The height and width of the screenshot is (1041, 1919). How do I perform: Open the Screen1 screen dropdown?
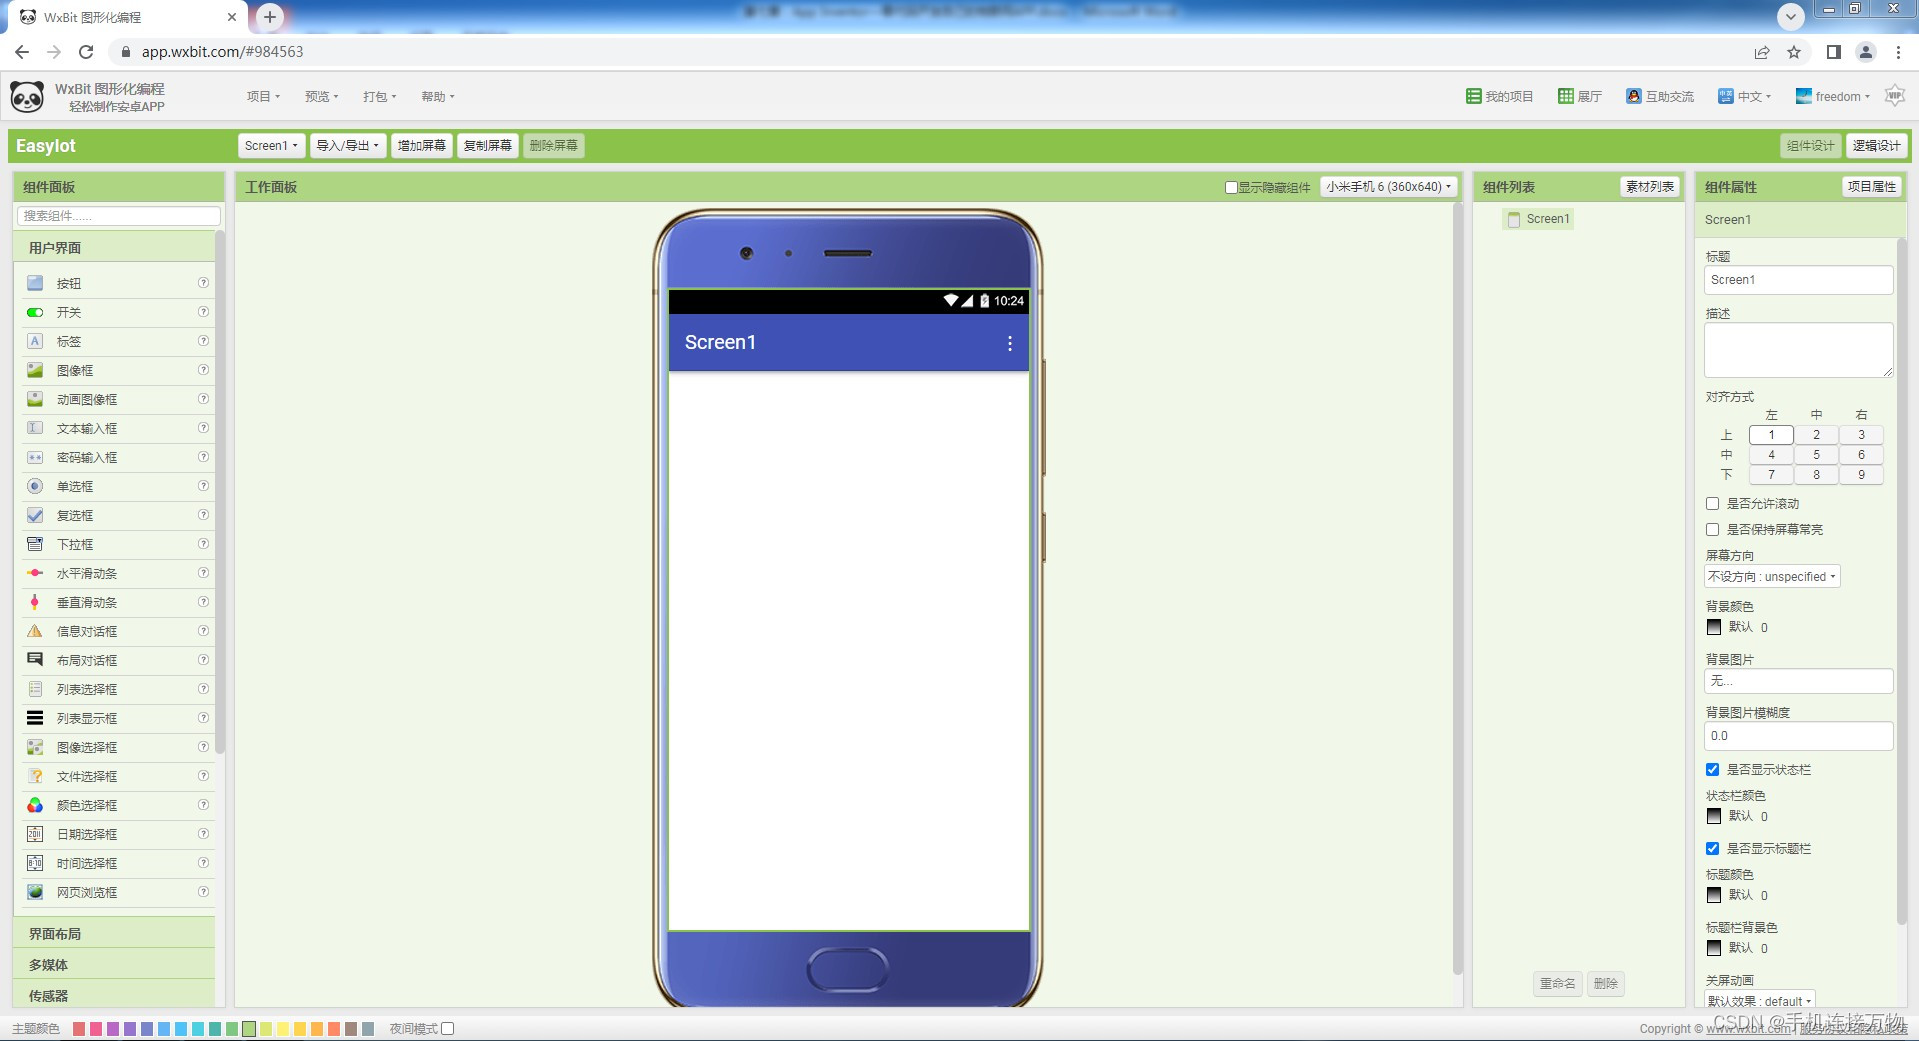[270, 145]
